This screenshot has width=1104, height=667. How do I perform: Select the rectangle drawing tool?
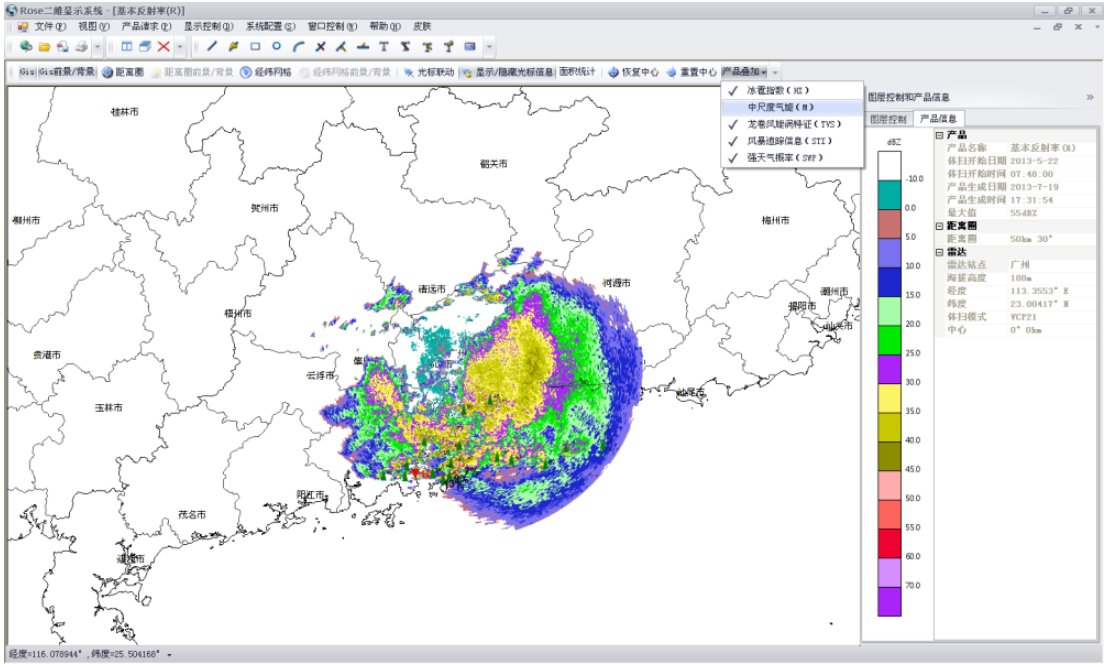(255, 46)
